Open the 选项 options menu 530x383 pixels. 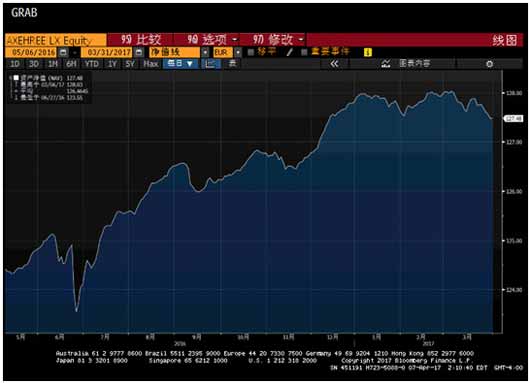coord(212,40)
